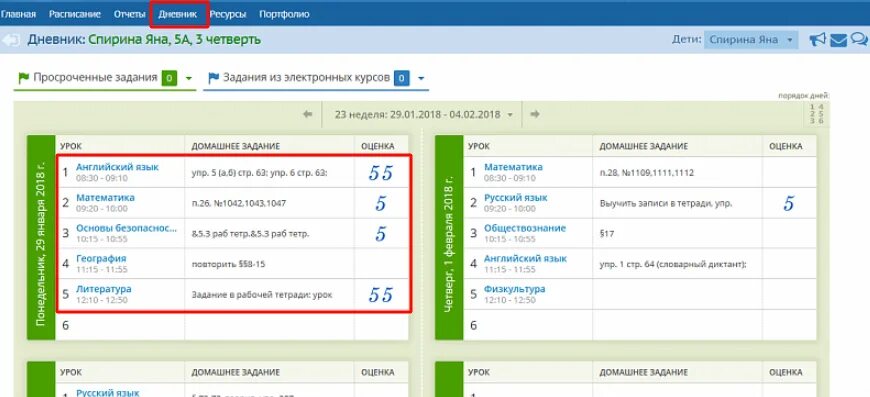Open announcements megaphone icon

pyautogui.click(x=817, y=40)
